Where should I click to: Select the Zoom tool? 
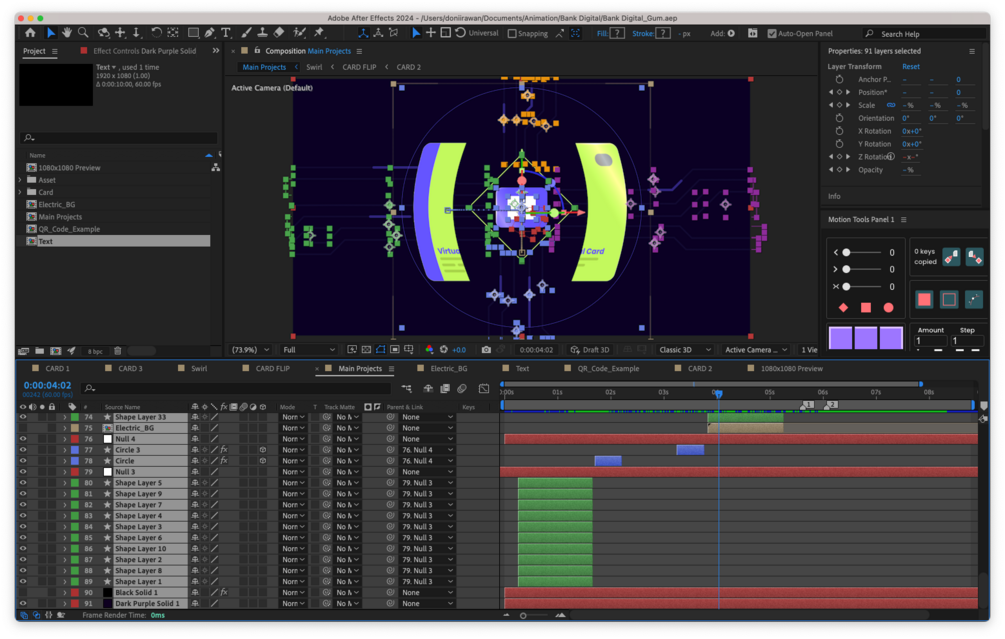pyautogui.click(x=83, y=33)
